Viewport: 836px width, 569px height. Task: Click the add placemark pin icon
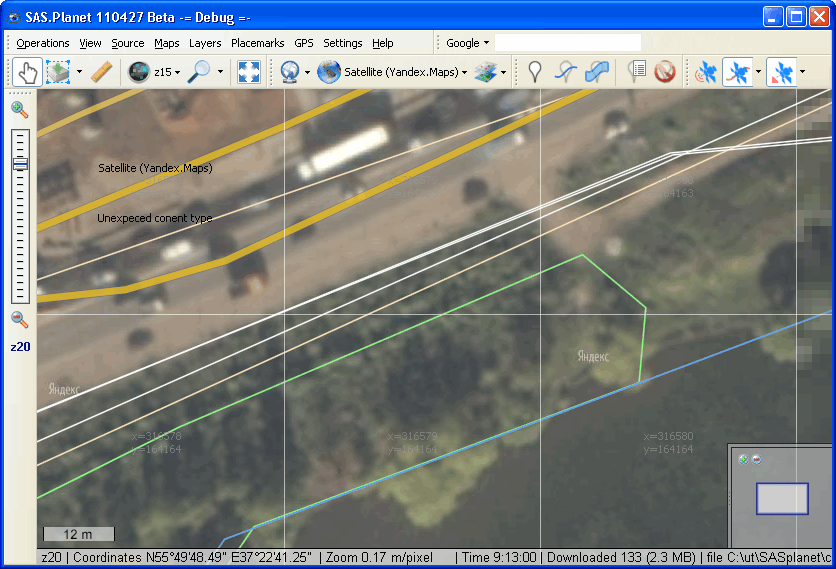[x=535, y=72]
